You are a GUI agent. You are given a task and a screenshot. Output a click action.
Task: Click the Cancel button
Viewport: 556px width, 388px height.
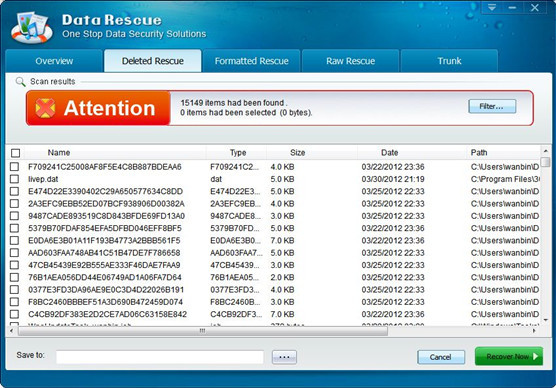pyautogui.click(x=441, y=357)
